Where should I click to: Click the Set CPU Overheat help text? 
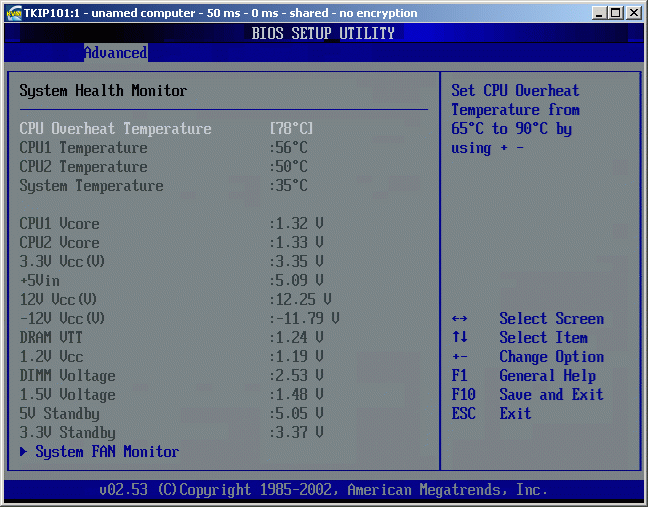(x=515, y=120)
